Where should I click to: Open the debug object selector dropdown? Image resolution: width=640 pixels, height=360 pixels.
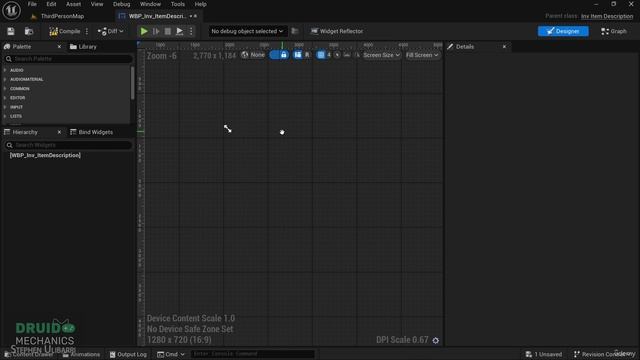tap(247, 31)
